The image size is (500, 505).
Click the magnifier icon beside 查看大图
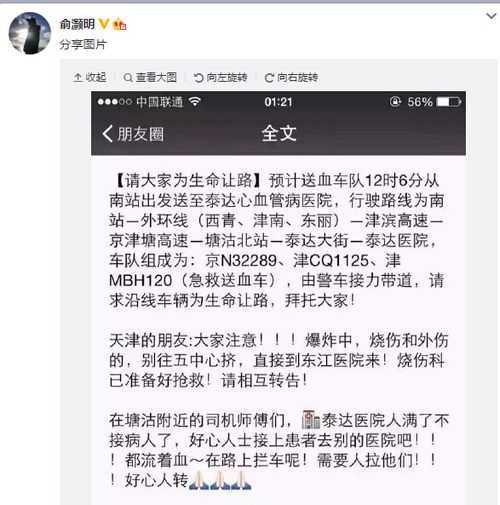tap(128, 78)
